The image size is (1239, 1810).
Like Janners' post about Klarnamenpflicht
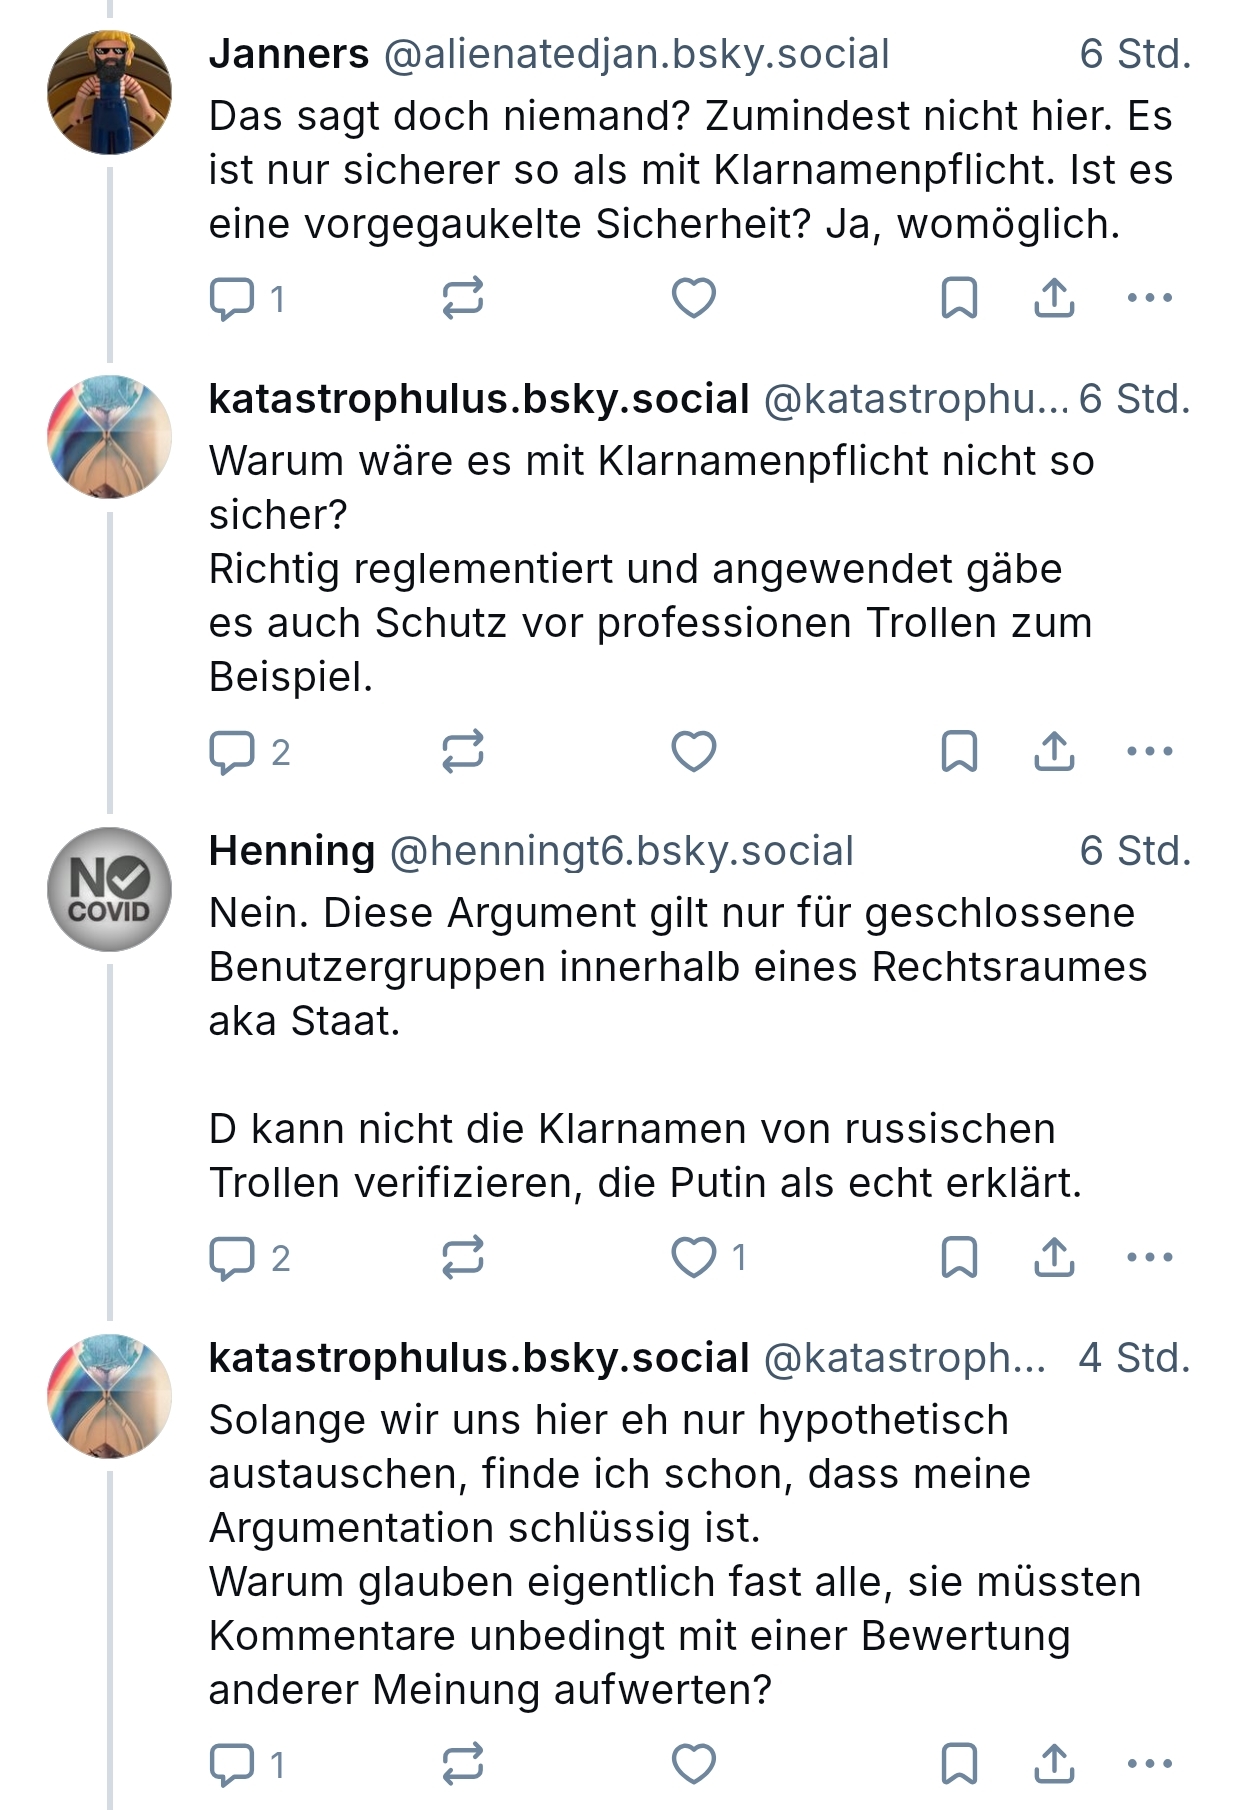[x=693, y=298]
